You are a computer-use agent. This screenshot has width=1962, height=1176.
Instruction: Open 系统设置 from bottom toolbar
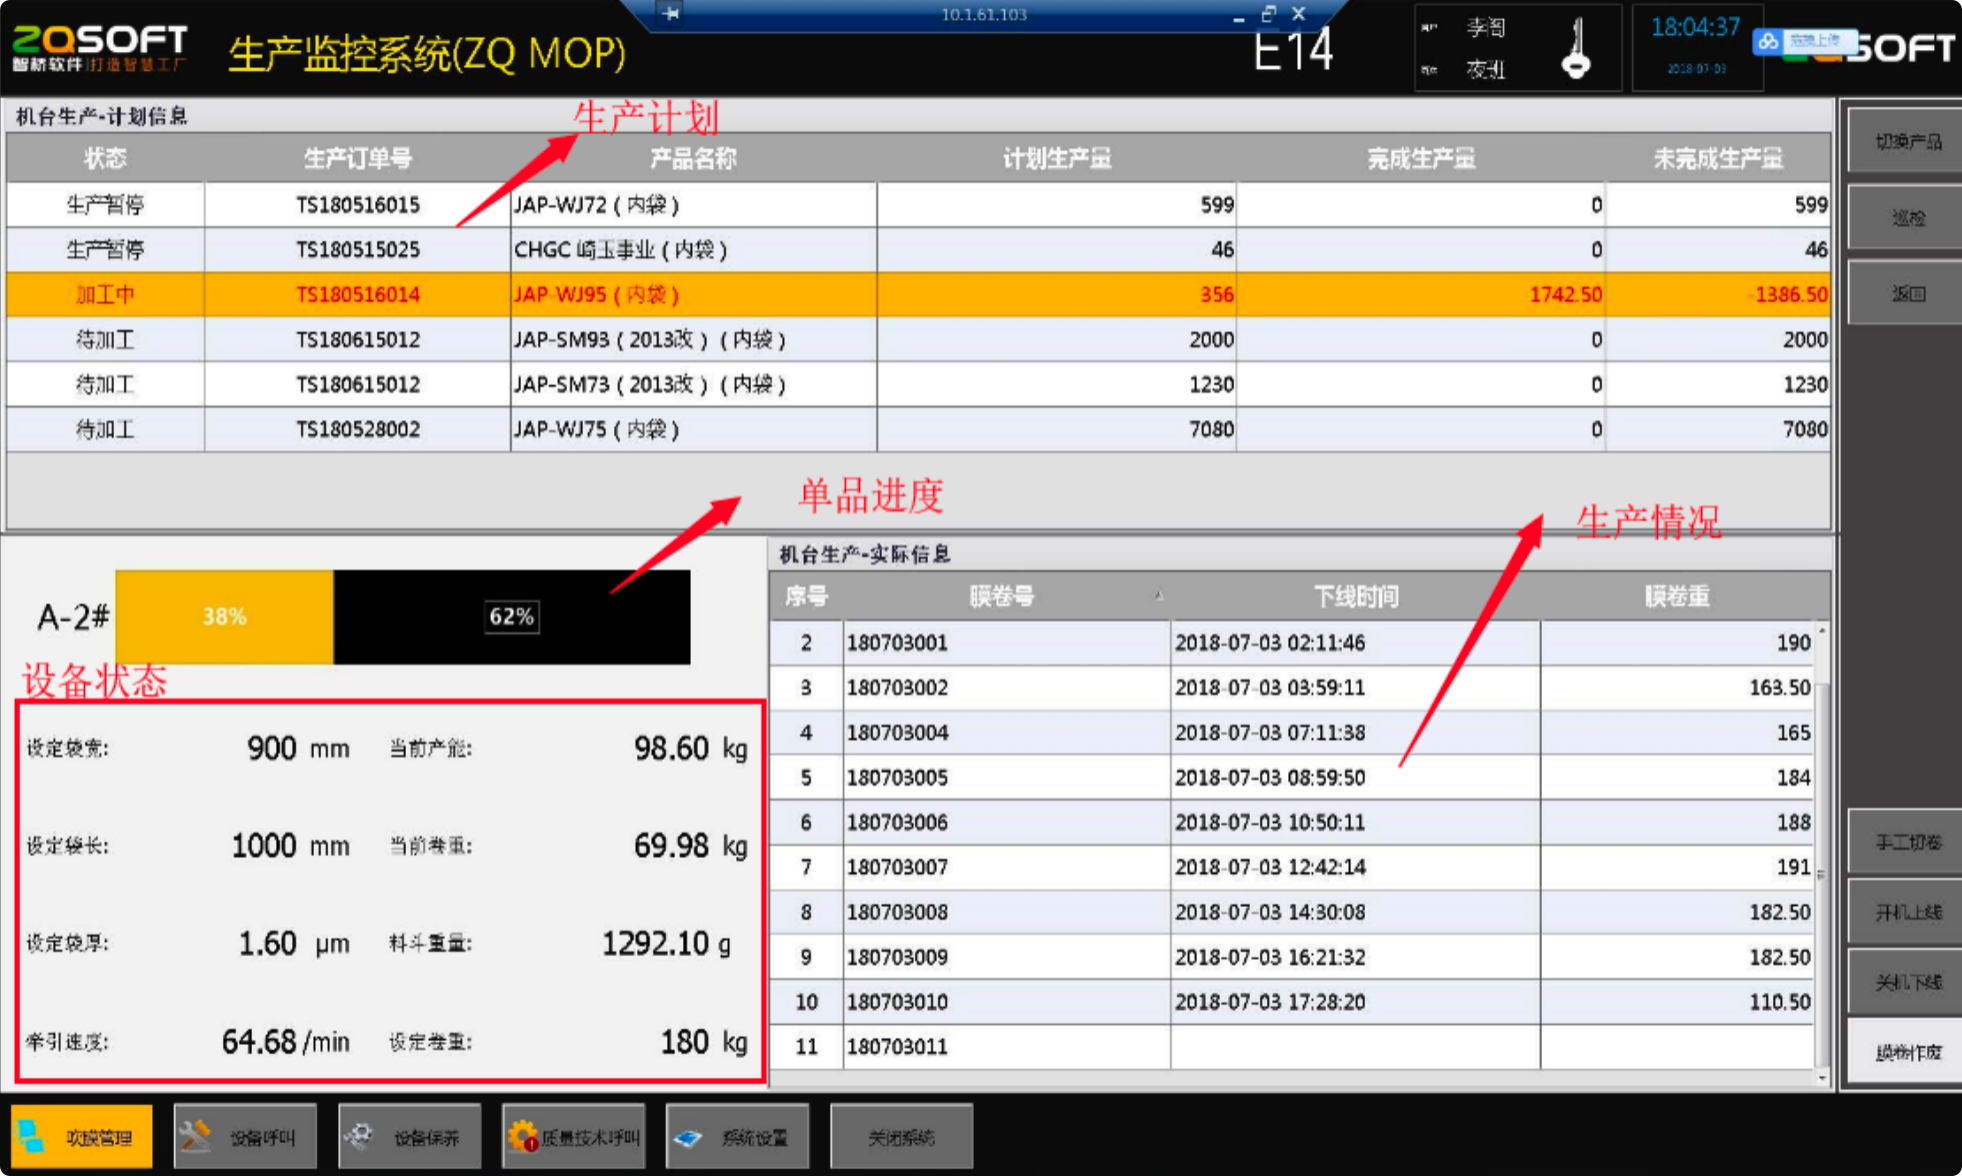737,1136
